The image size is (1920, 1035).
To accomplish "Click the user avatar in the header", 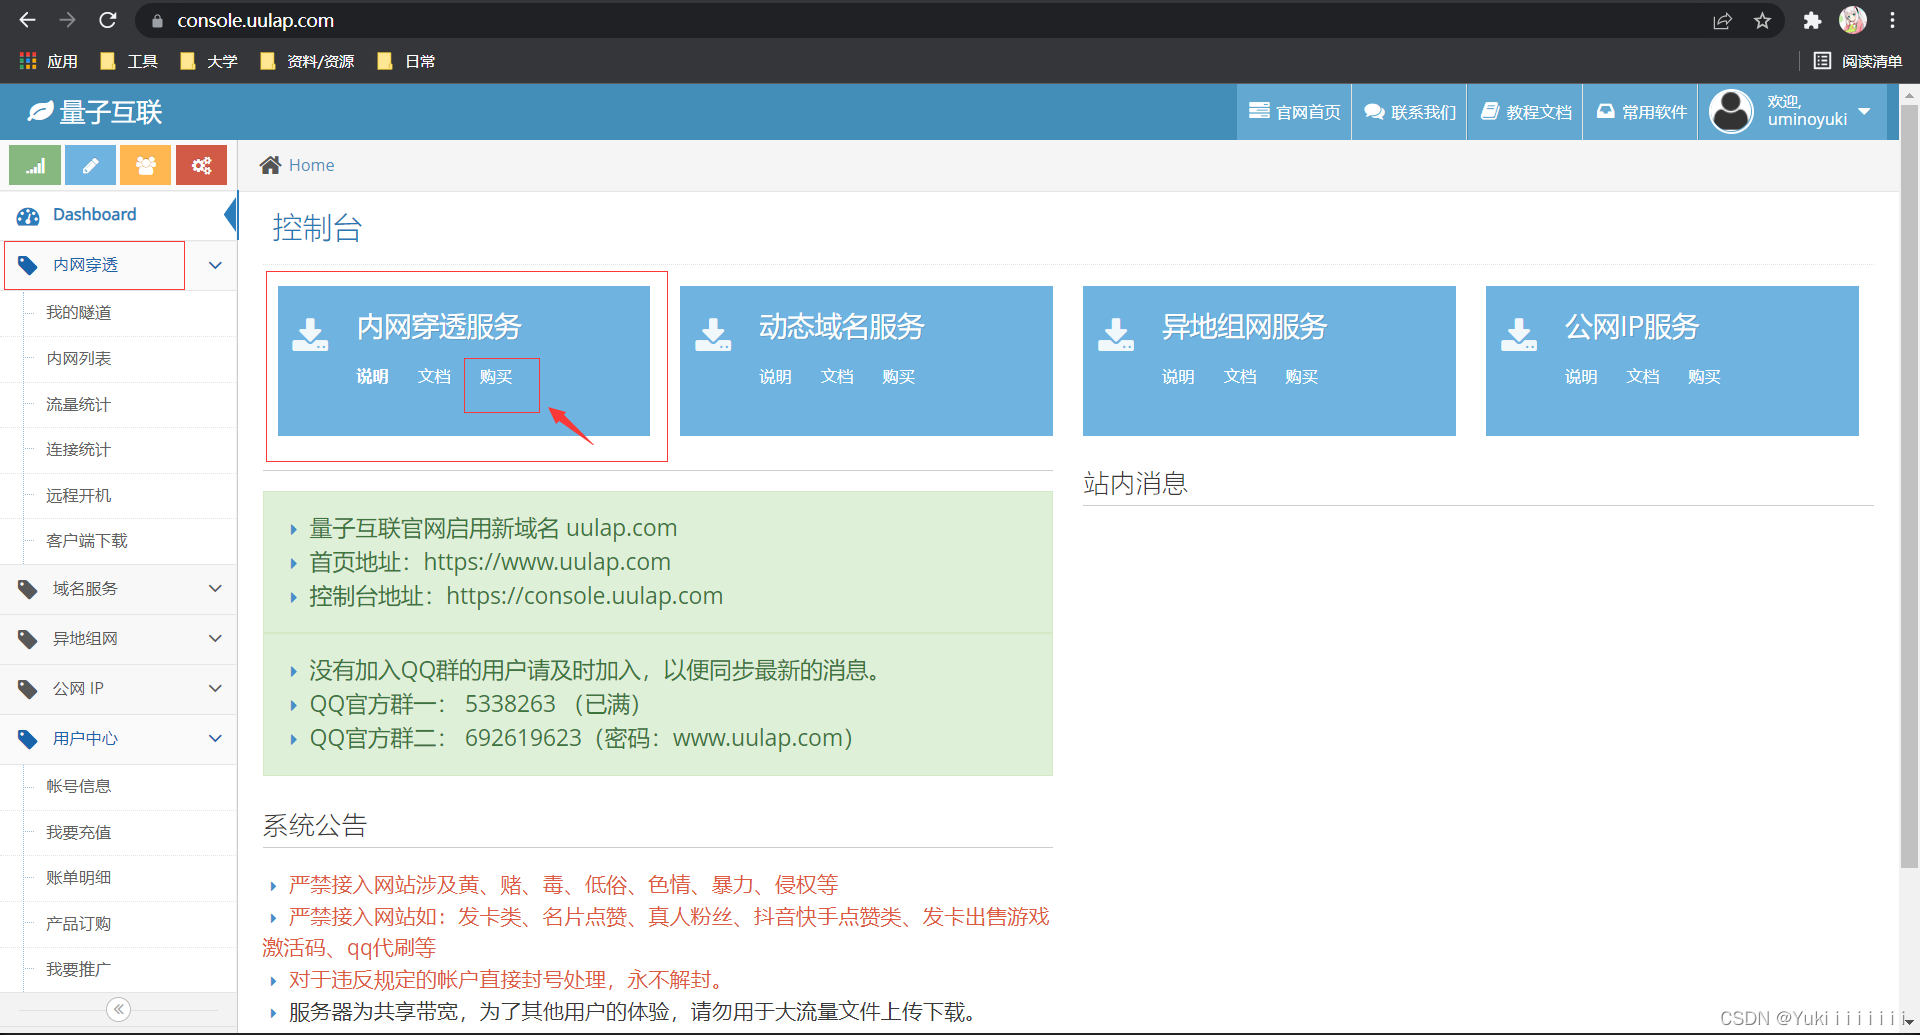I will click(1731, 111).
